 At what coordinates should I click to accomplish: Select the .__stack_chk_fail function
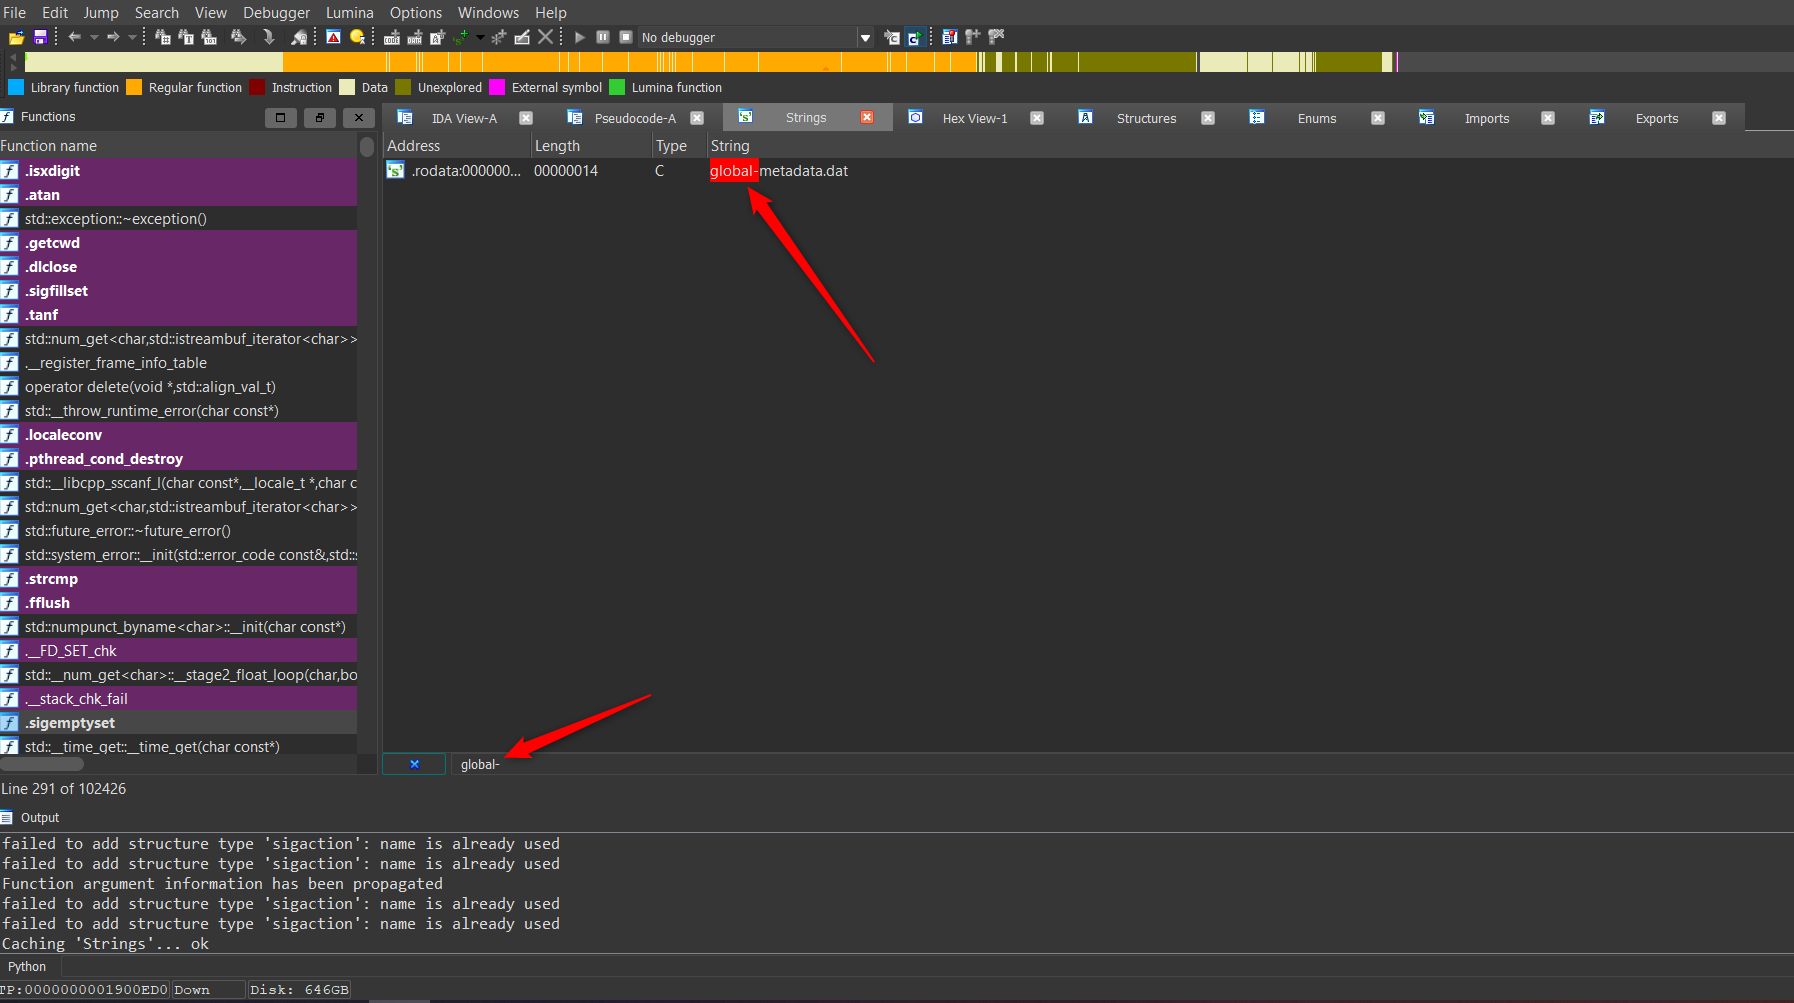[x=178, y=699]
